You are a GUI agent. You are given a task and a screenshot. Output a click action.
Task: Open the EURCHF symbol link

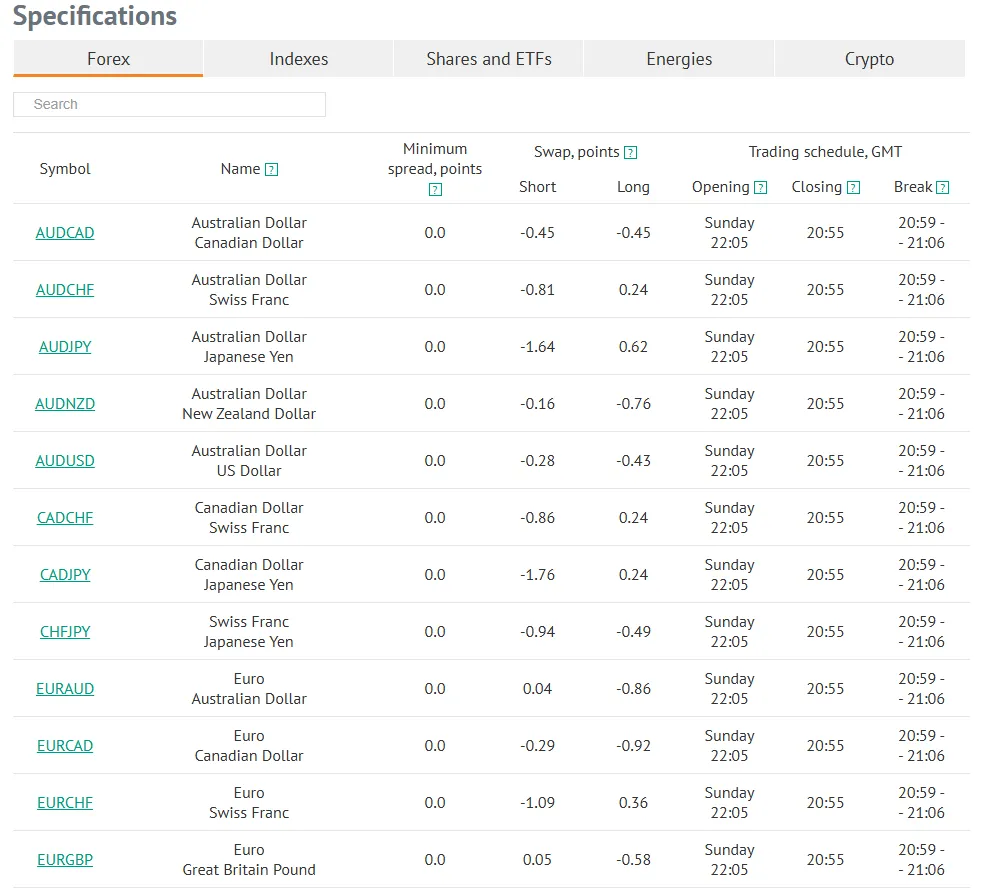tap(65, 803)
